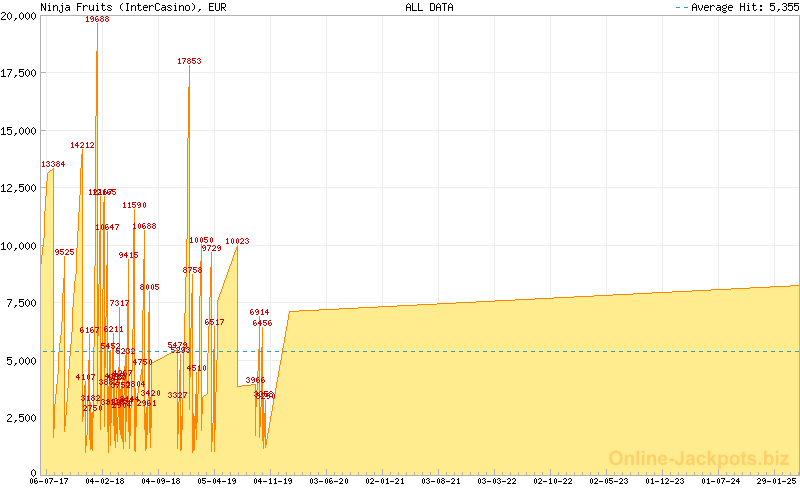Viewport: 800px width, 490px height.
Task: Click the Ninja Fruits (InterCasino) chart title
Action: pos(132,7)
